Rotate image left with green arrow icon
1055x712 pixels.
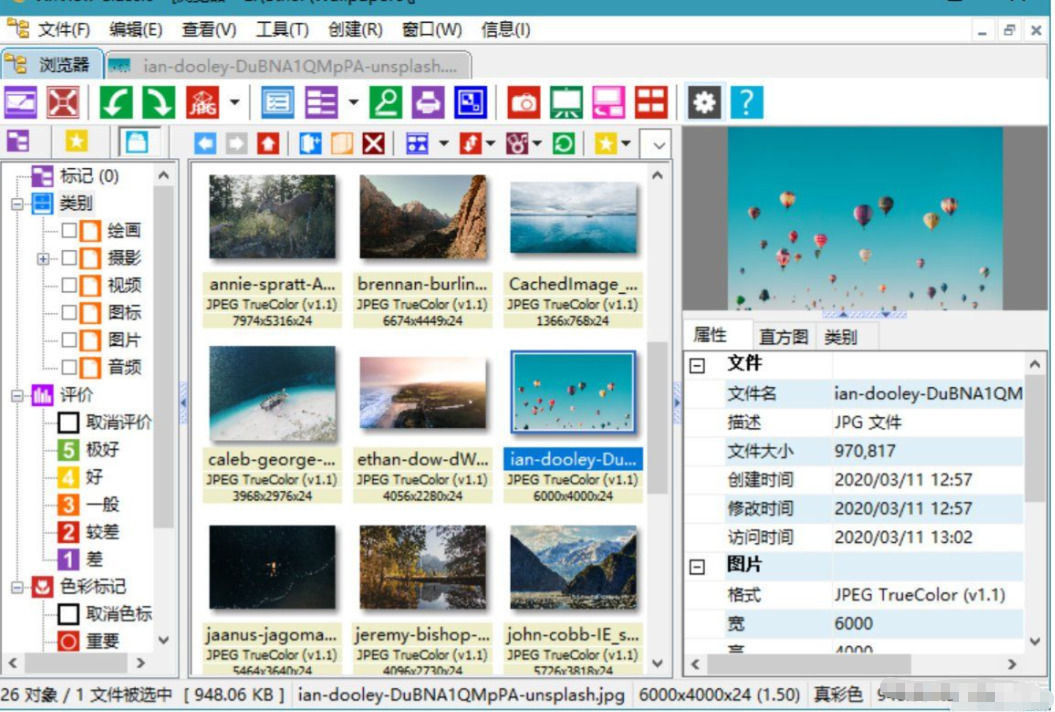pyautogui.click(x=116, y=102)
